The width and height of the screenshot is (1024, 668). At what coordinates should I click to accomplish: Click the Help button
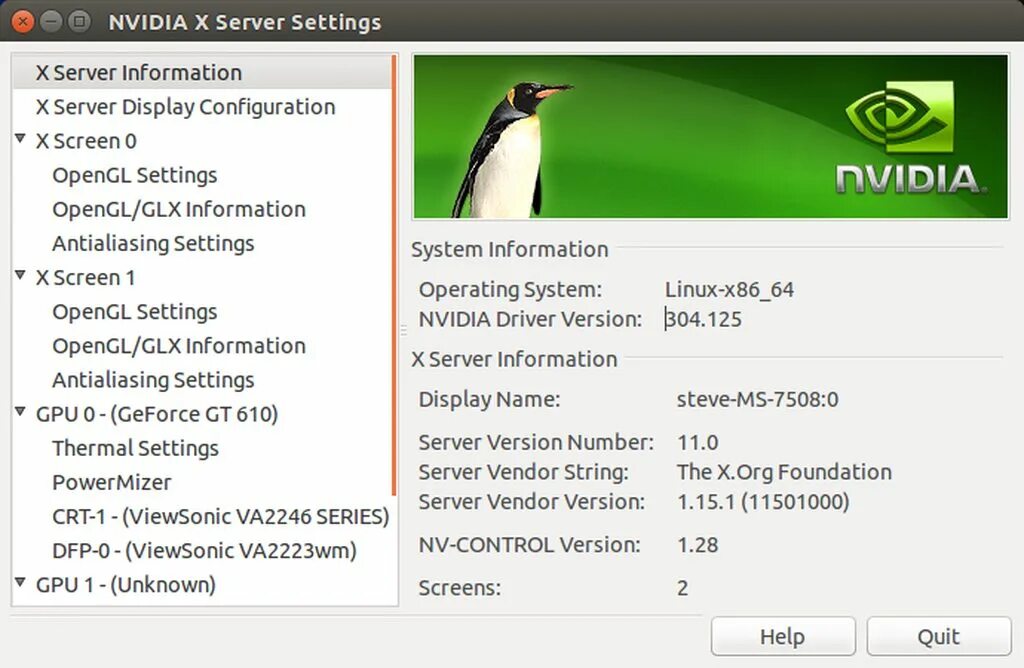coord(782,636)
